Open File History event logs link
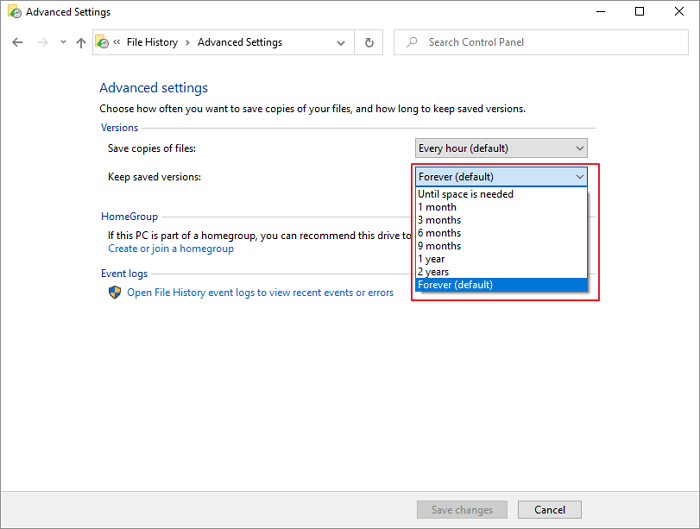Image resolution: width=700 pixels, height=529 pixels. click(x=260, y=293)
